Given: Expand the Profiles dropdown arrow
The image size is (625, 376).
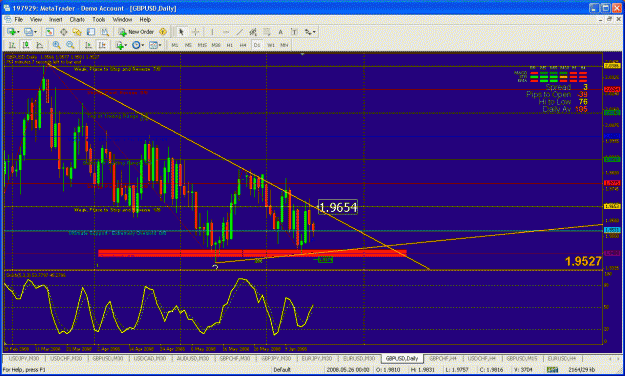Looking at the screenshot, I should [35, 32].
